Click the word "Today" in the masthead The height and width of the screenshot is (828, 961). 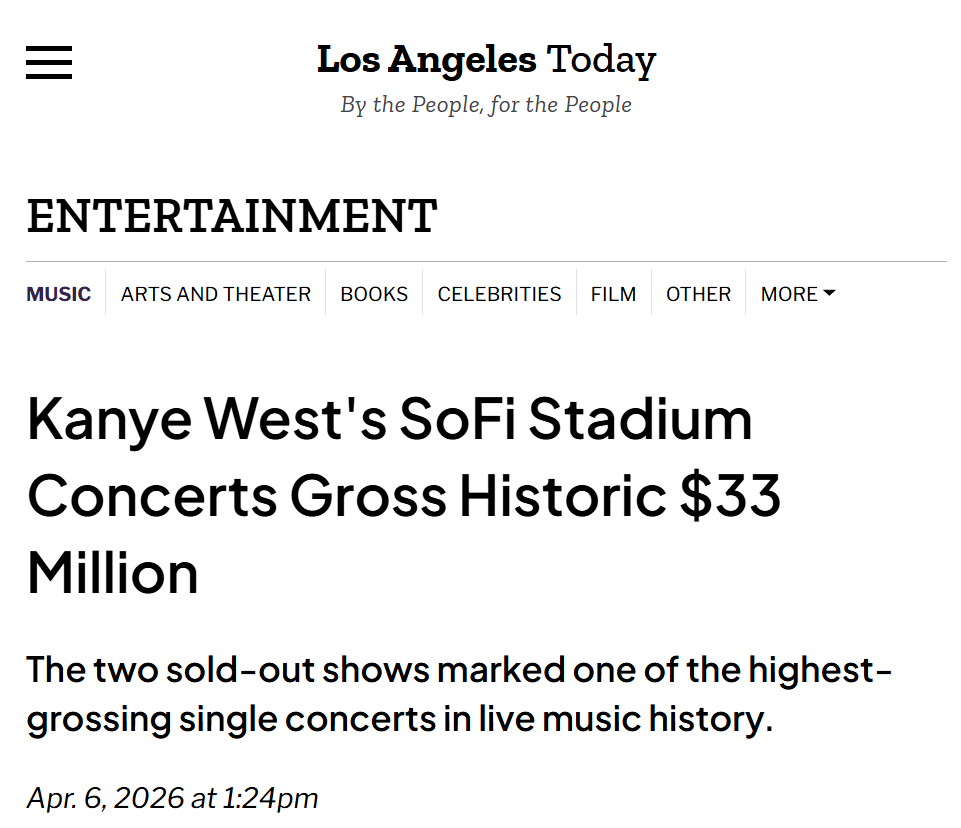[x=601, y=60]
